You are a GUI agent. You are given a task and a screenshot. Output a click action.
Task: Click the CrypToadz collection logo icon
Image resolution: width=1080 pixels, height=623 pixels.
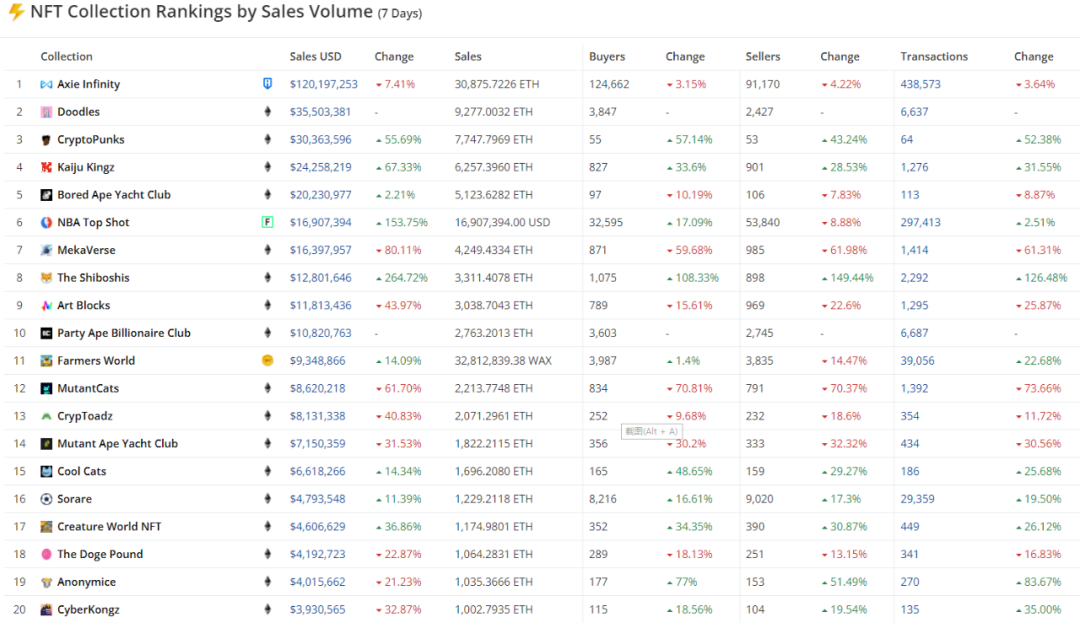[x=46, y=416]
